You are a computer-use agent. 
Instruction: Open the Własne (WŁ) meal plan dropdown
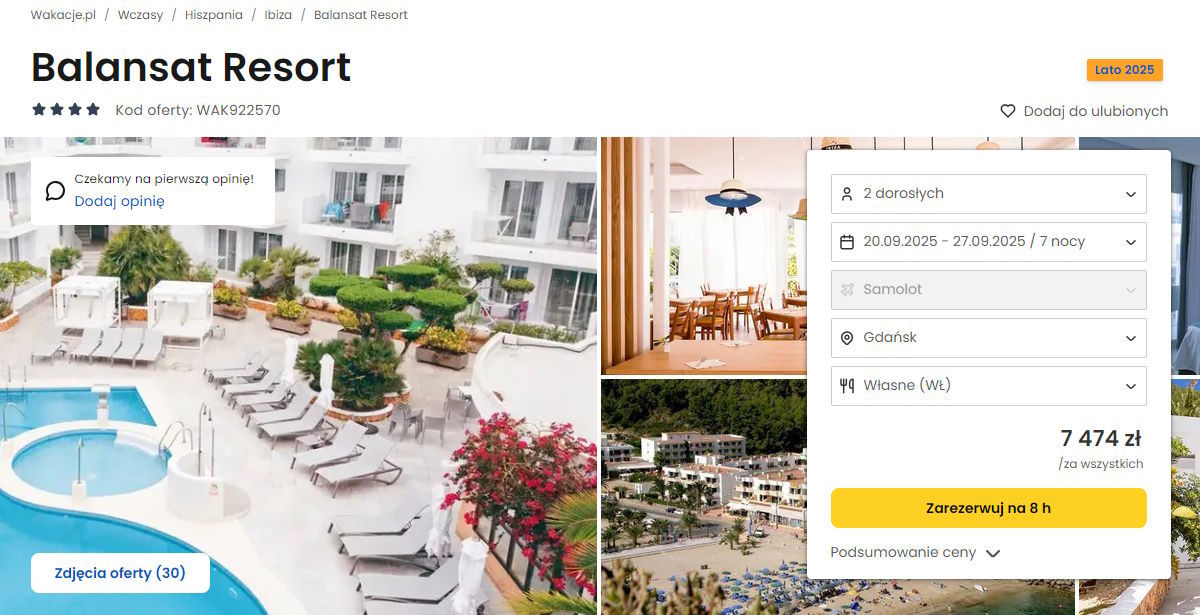tap(989, 385)
